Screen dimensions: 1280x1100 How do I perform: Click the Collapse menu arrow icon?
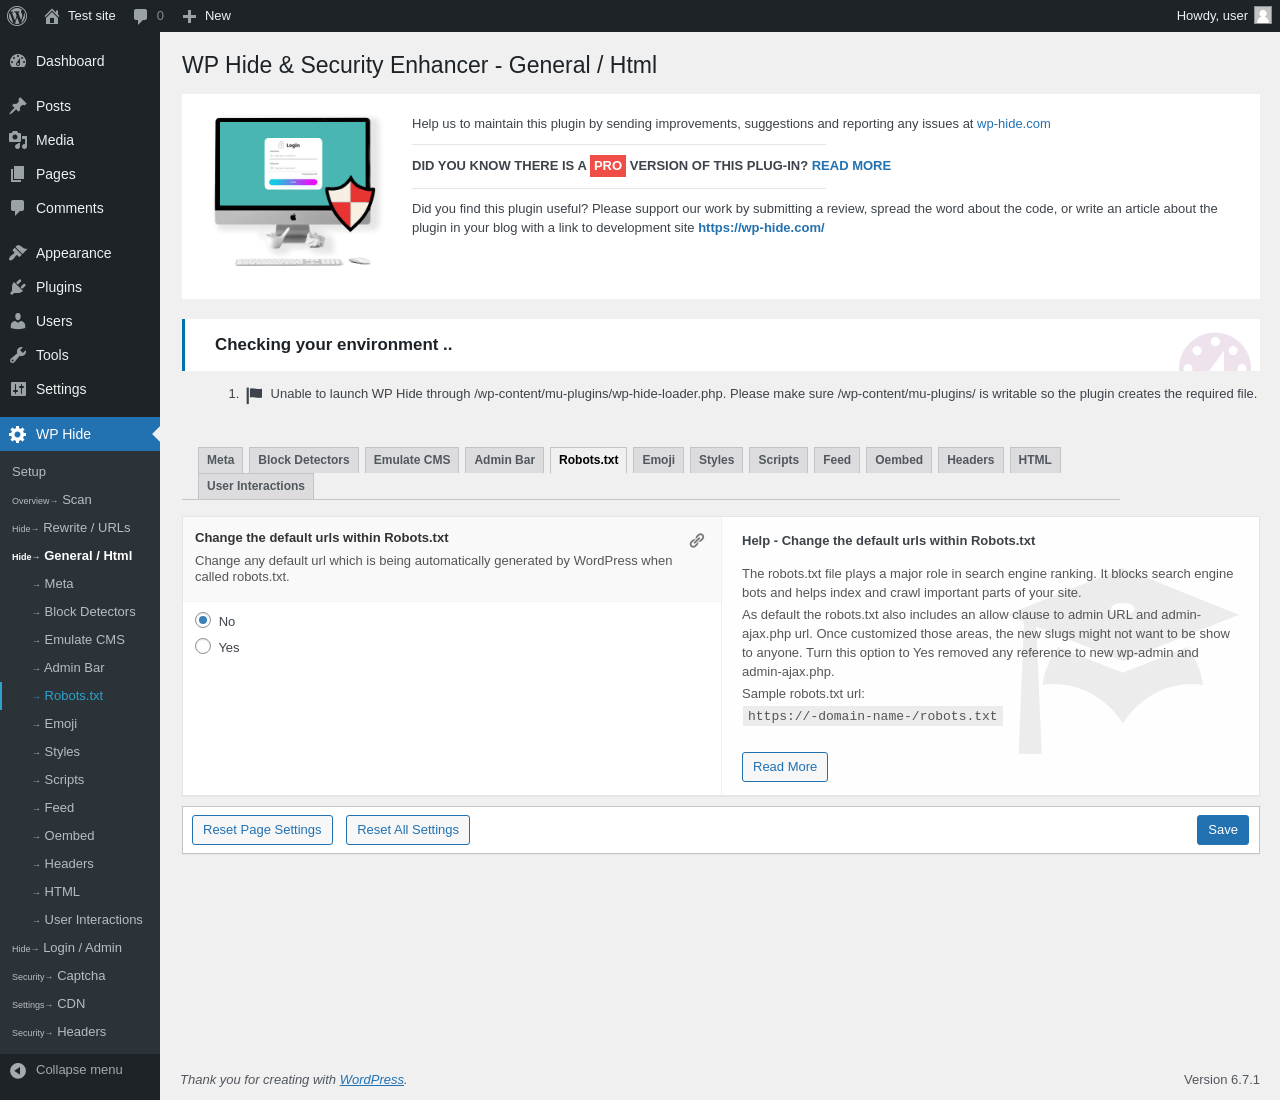[x=18, y=1070]
